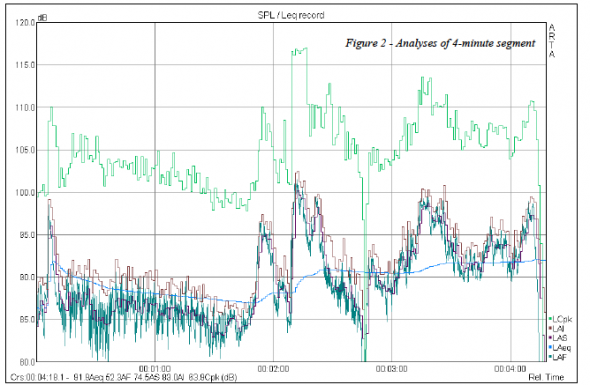Click the 95.0 y-axis value

tap(26, 235)
